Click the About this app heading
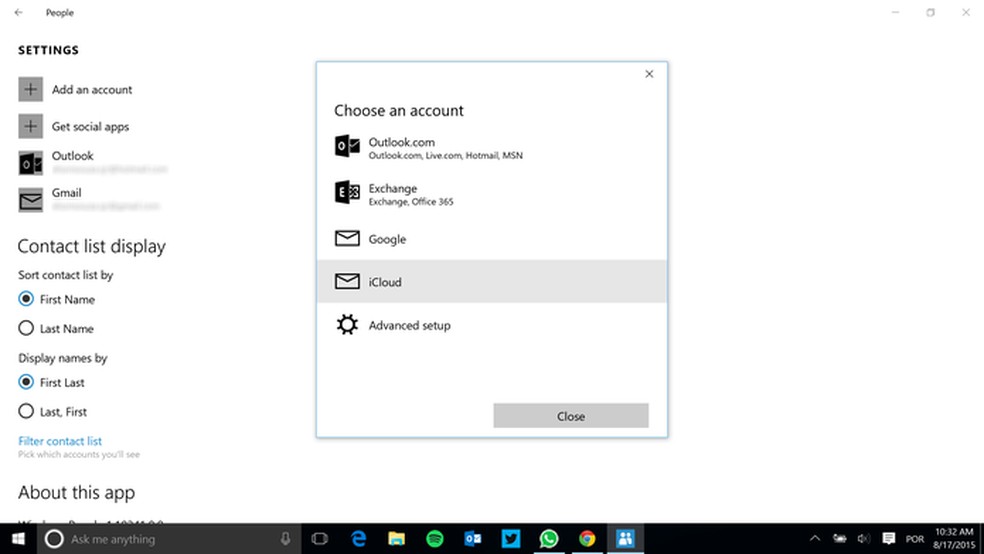This screenshot has width=984, height=554. (x=77, y=493)
